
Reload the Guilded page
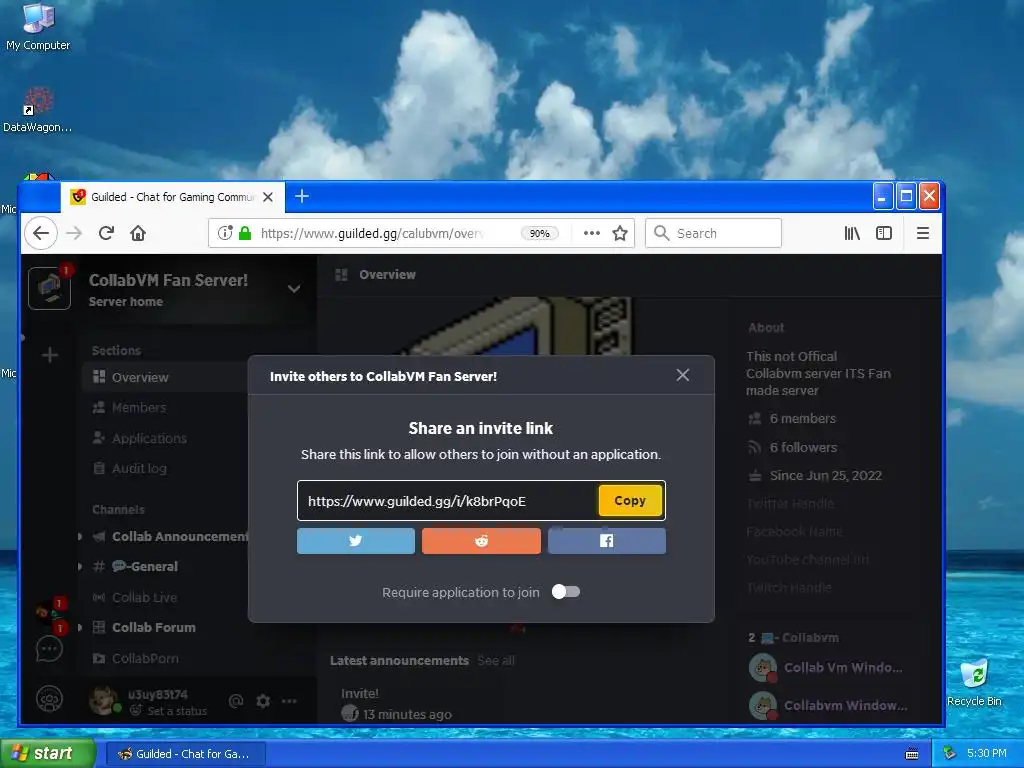coord(106,233)
